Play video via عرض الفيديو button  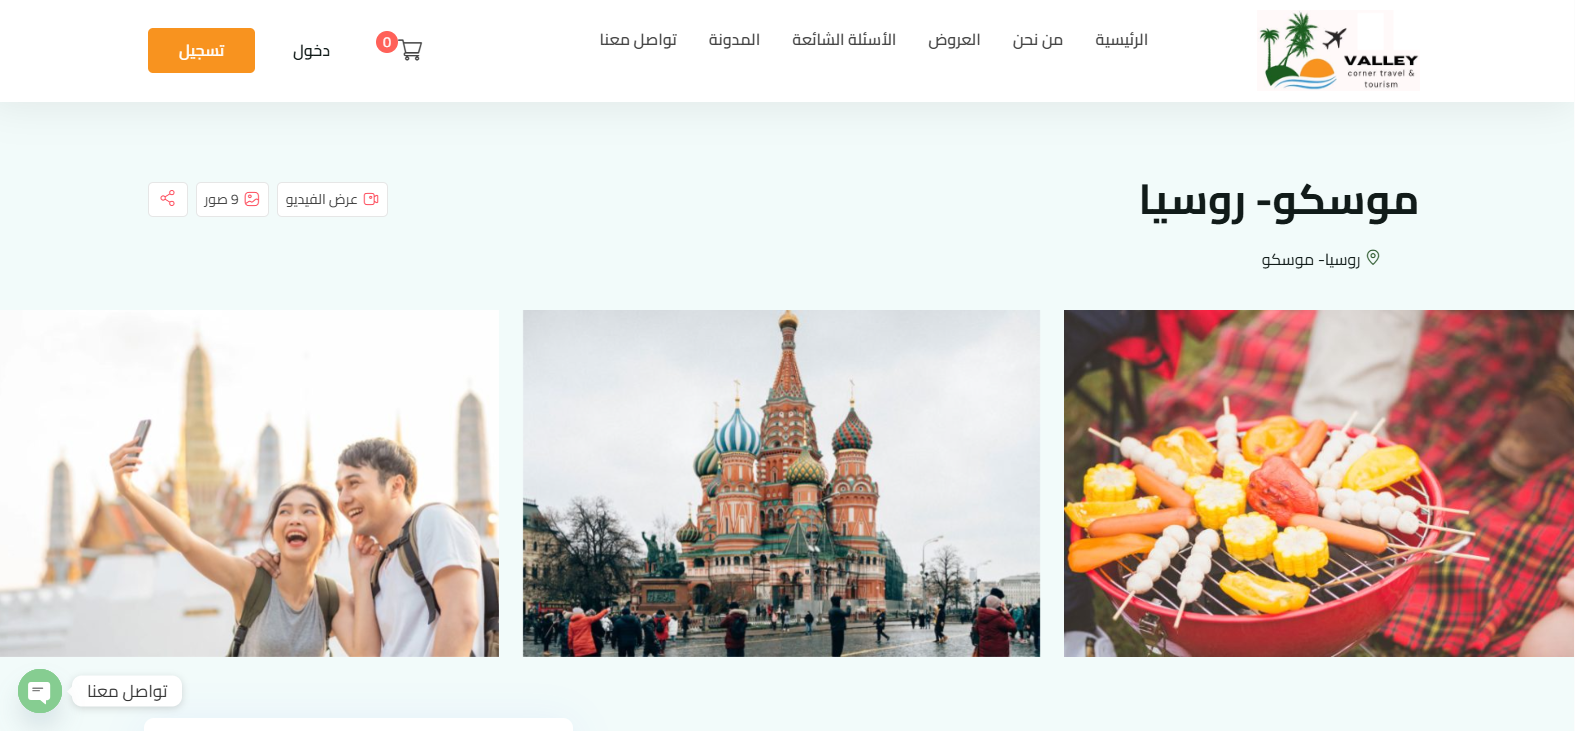point(332,199)
